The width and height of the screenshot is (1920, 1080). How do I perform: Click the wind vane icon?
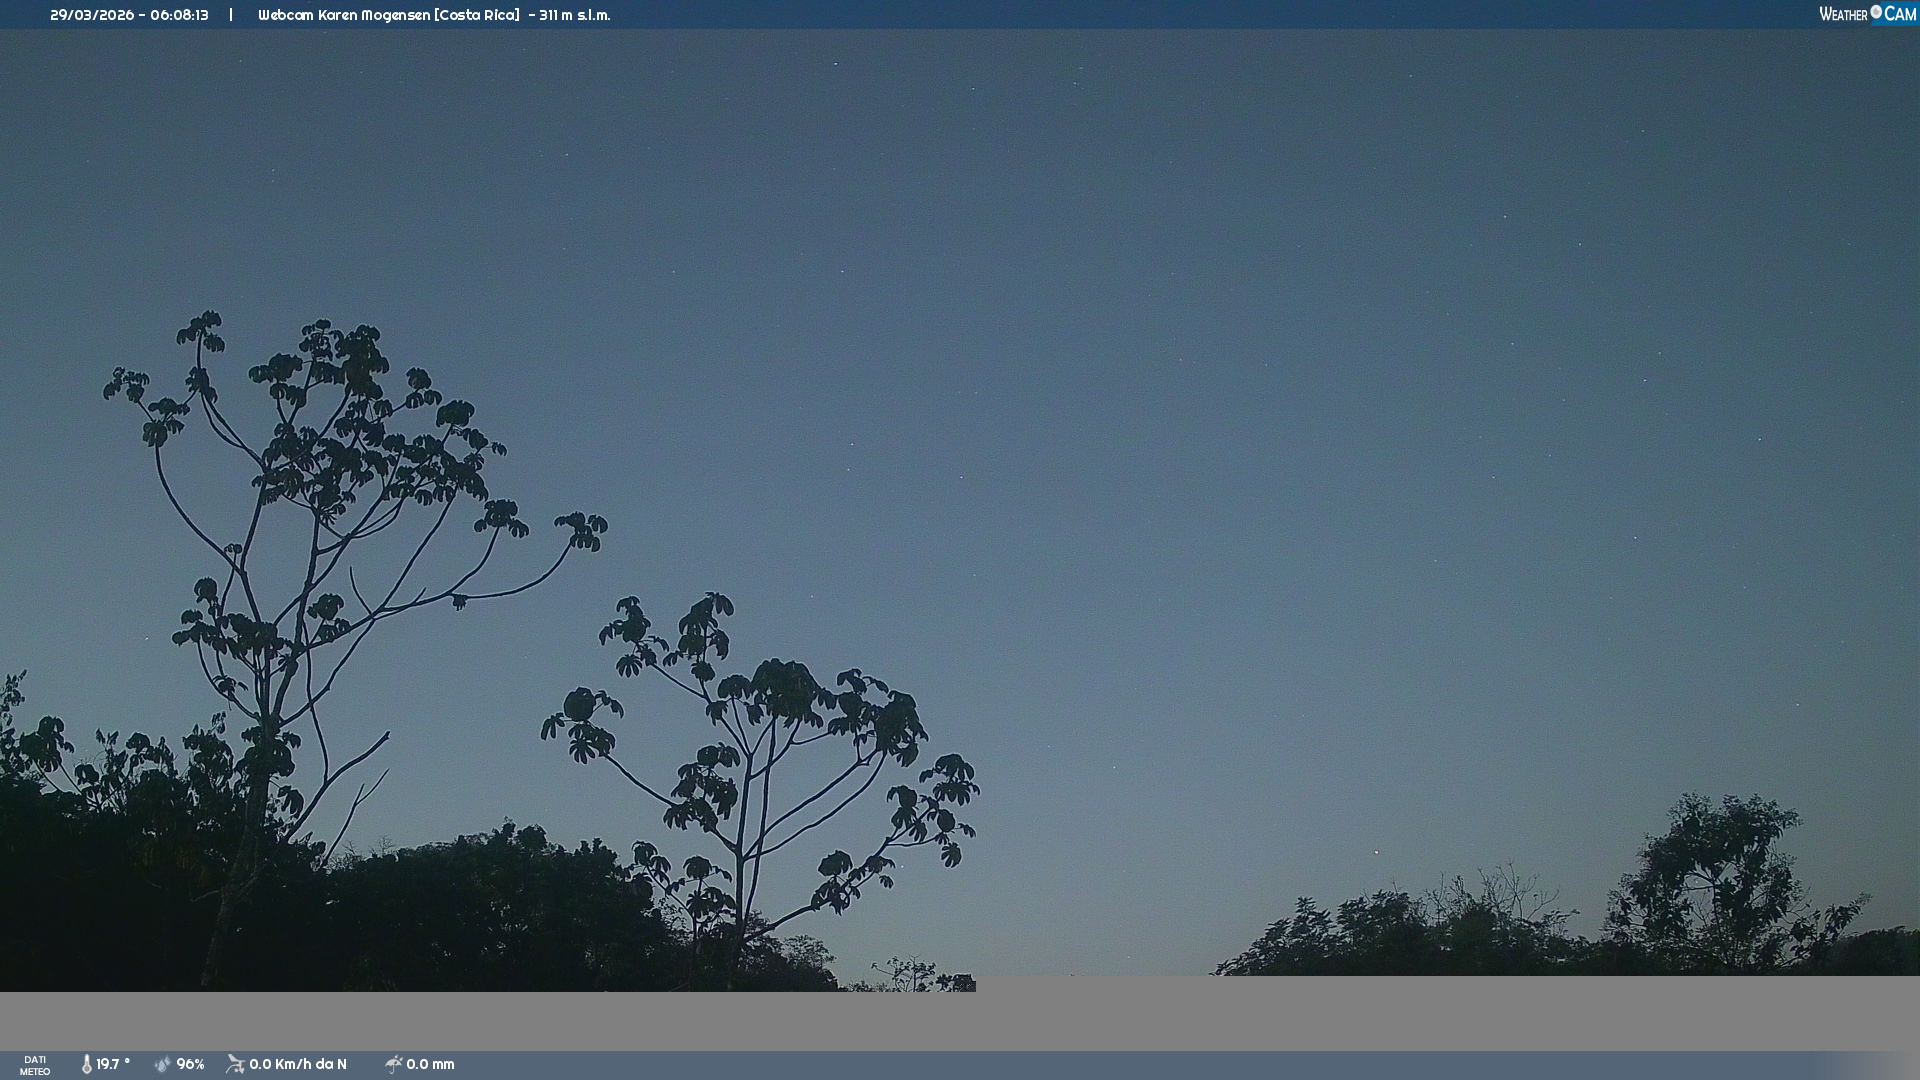(235, 1064)
